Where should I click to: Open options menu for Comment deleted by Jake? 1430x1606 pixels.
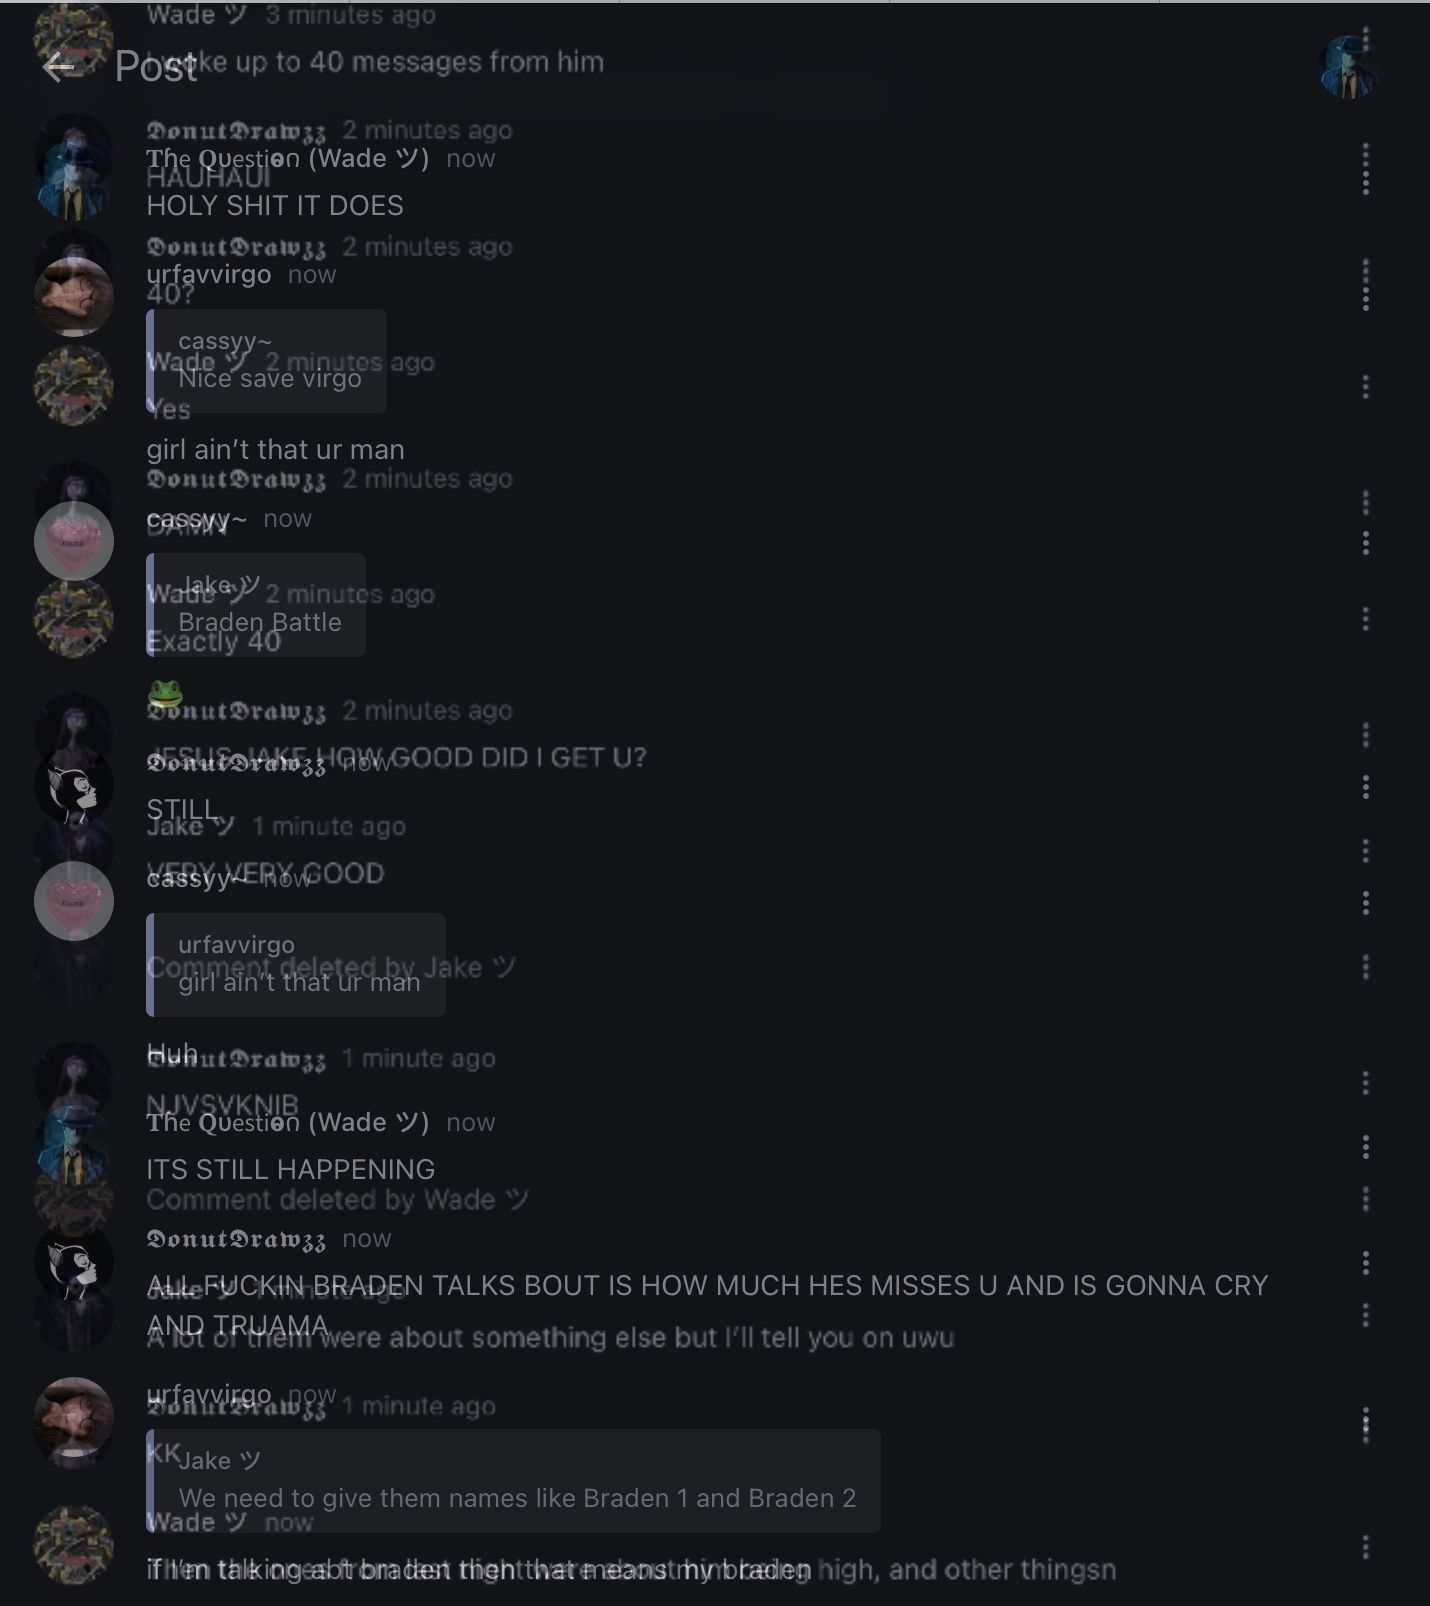point(1365,967)
